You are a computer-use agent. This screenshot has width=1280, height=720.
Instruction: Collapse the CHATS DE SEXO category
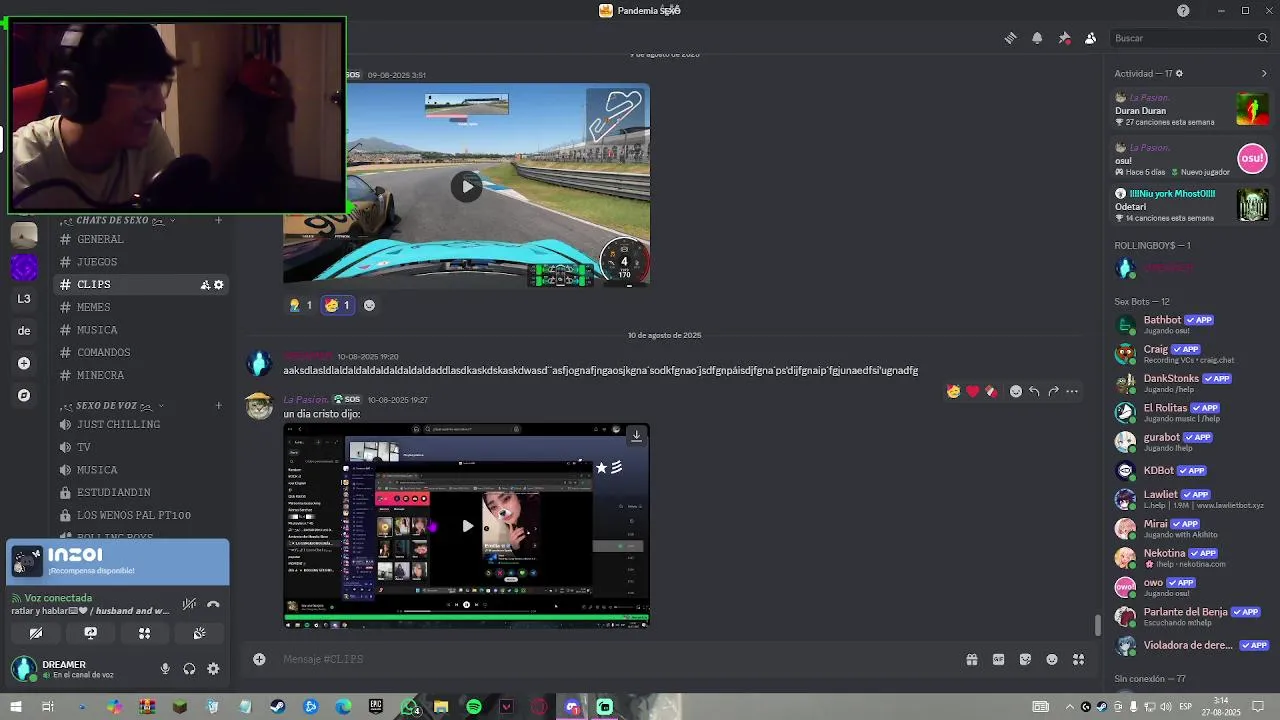point(118,220)
